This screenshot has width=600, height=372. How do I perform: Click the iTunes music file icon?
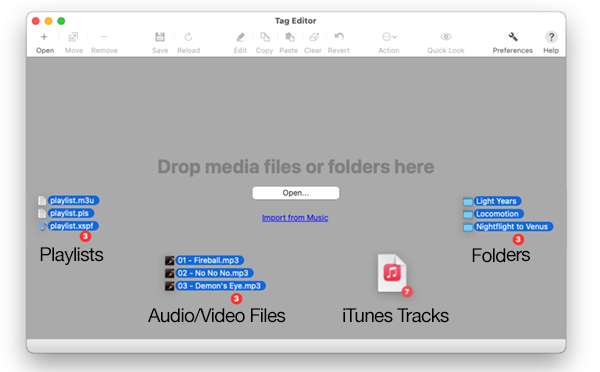tap(392, 273)
